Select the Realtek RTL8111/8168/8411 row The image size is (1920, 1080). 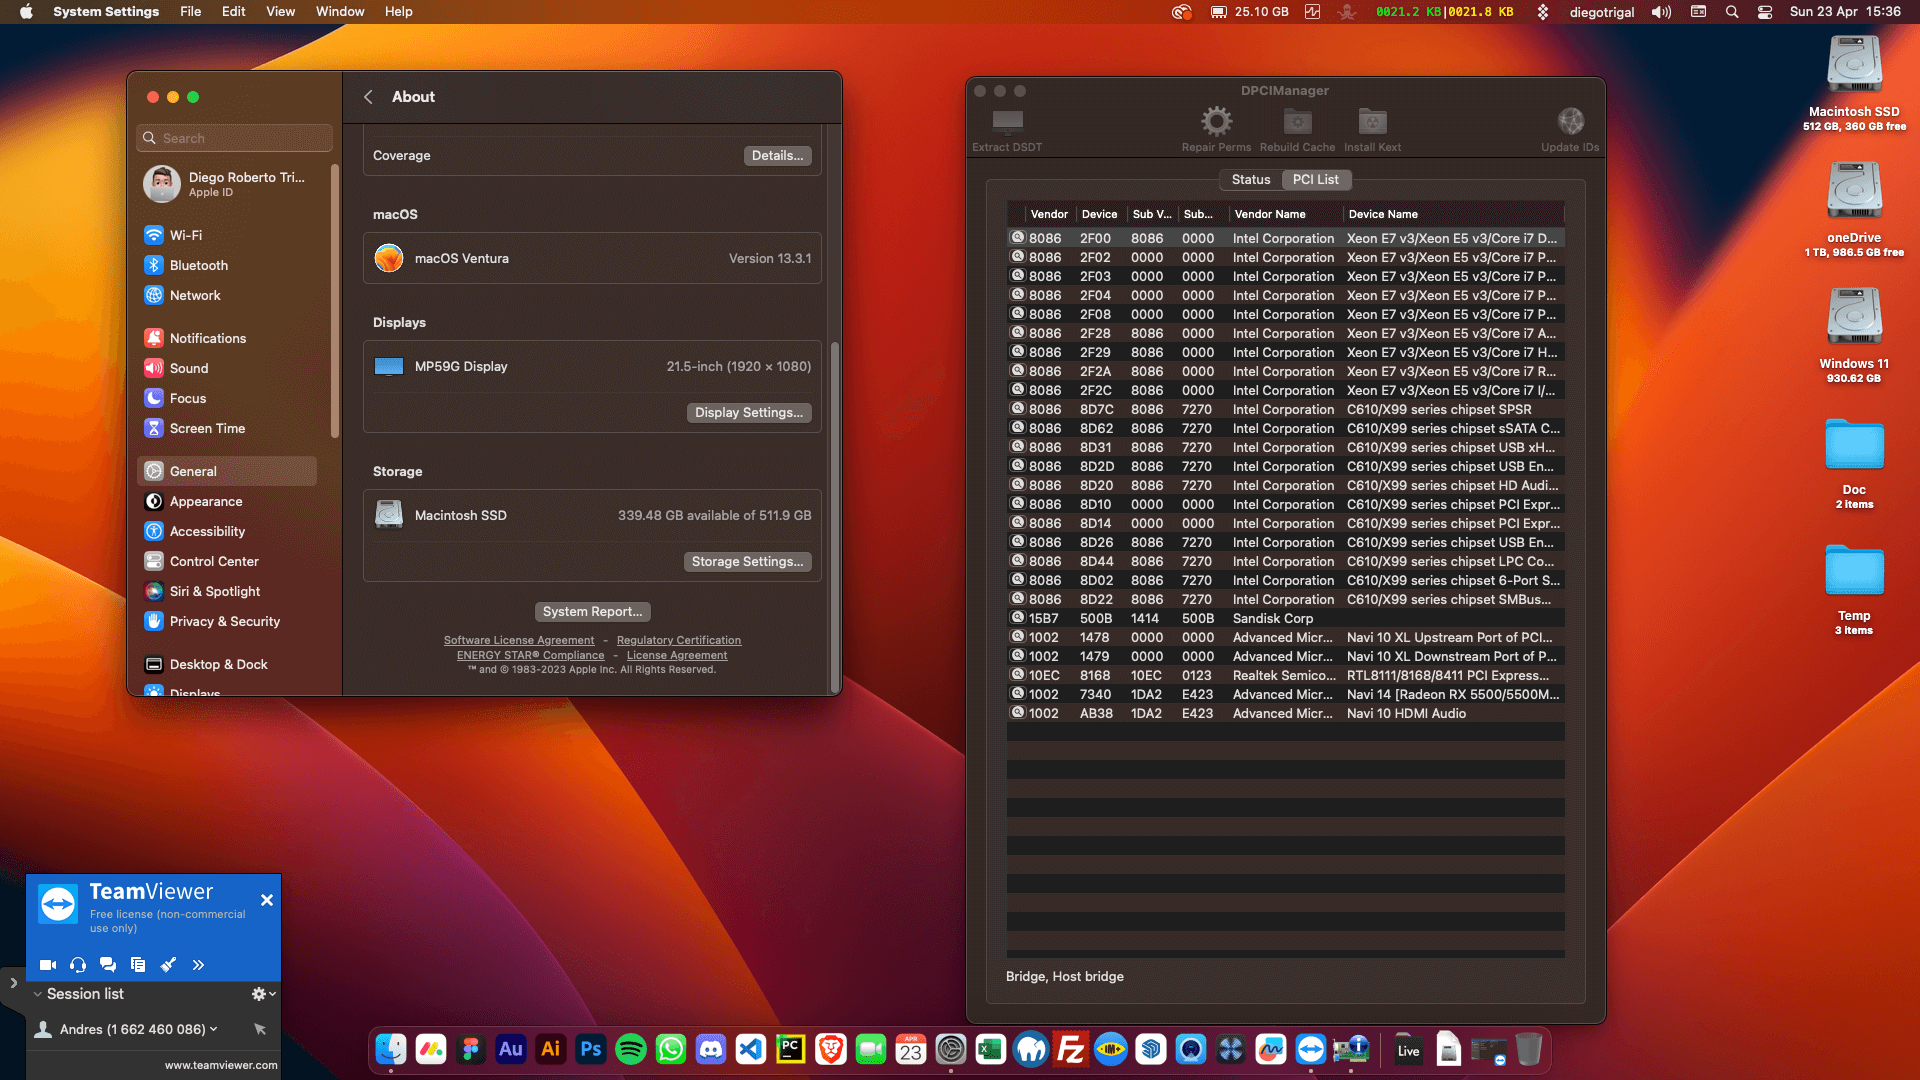1285,676
